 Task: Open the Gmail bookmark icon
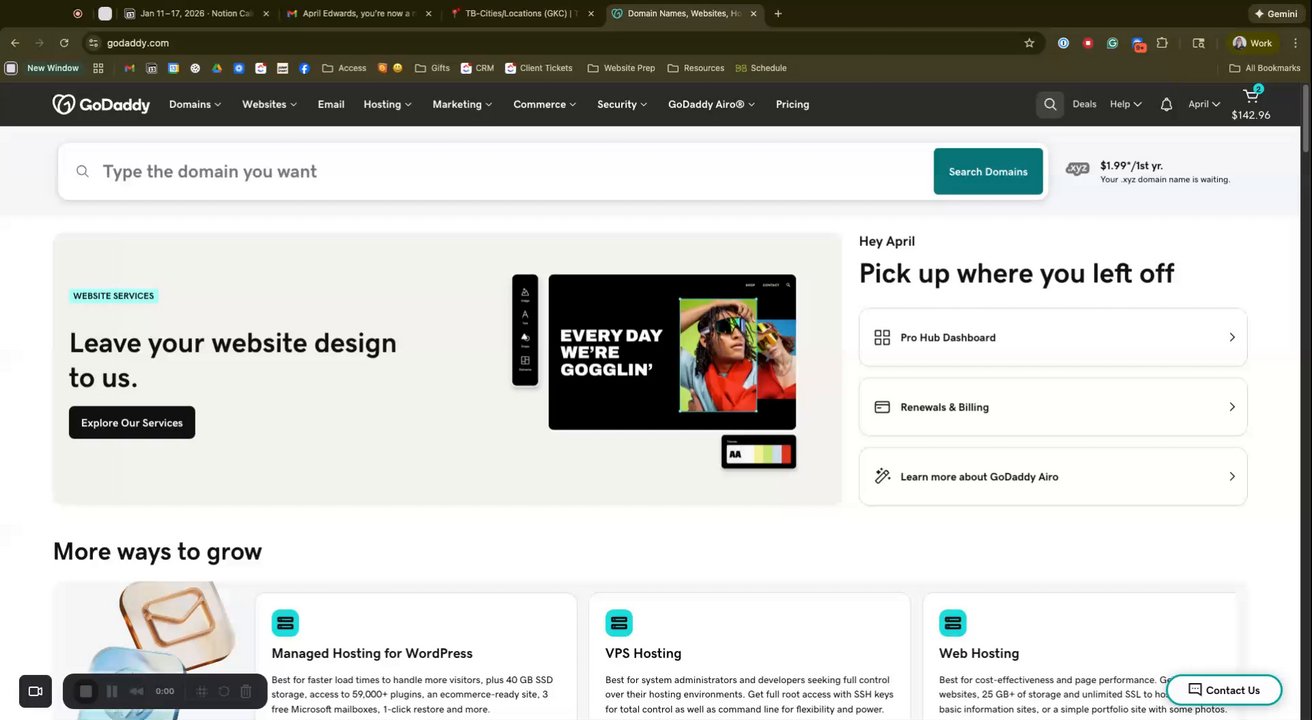point(130,68)
